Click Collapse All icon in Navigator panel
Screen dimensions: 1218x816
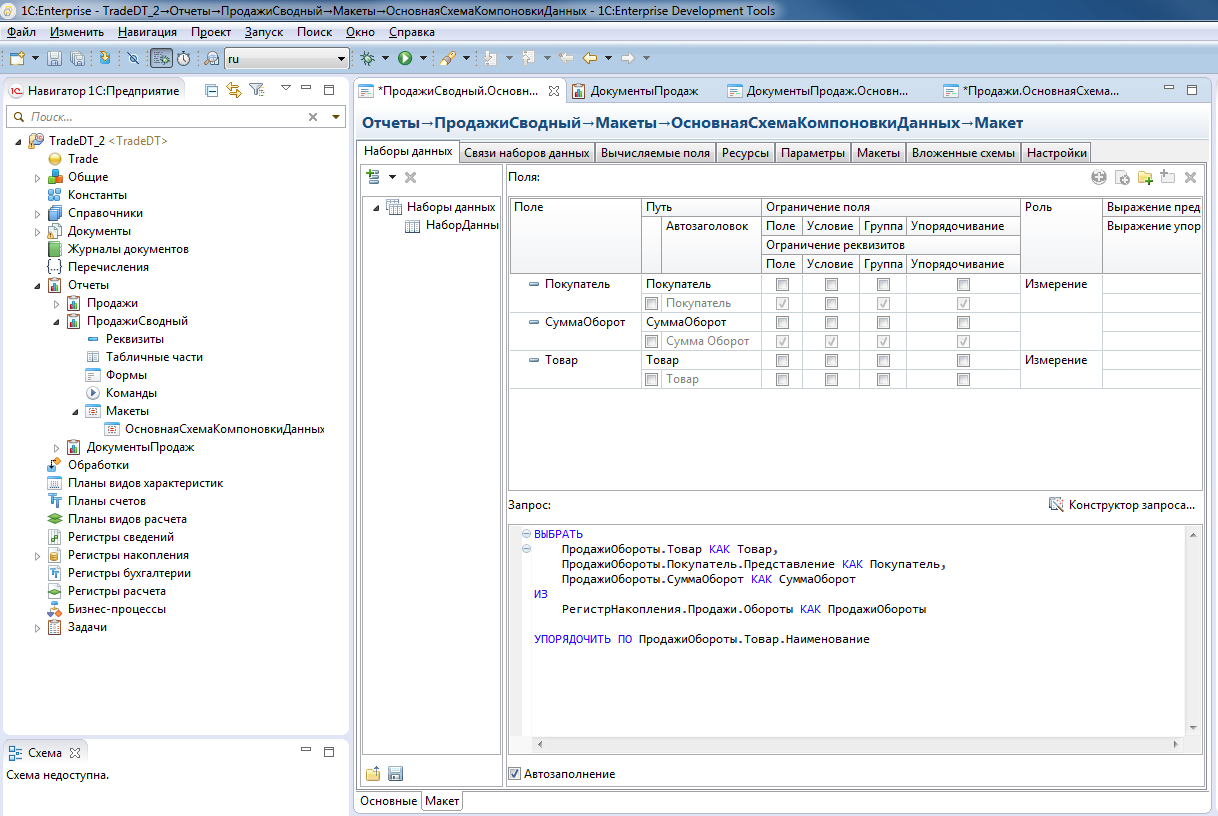(x=212, y=90)
